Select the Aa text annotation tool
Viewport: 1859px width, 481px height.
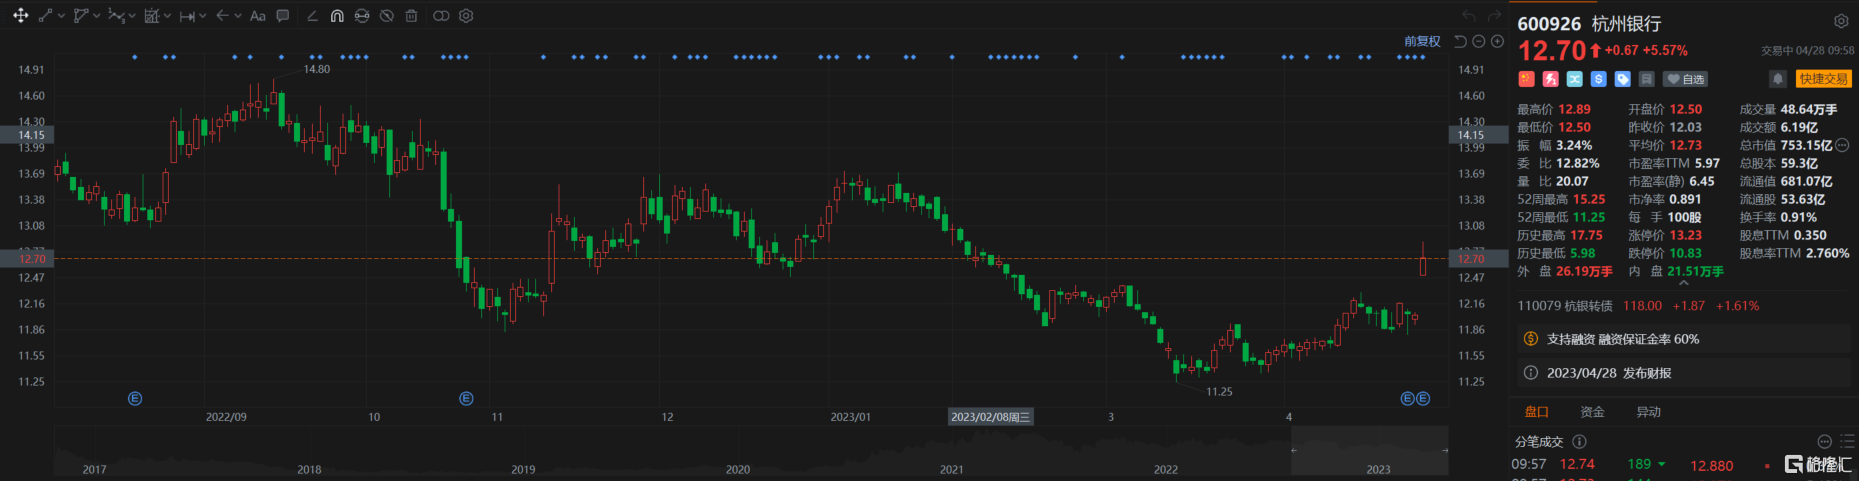click(258, 16)
